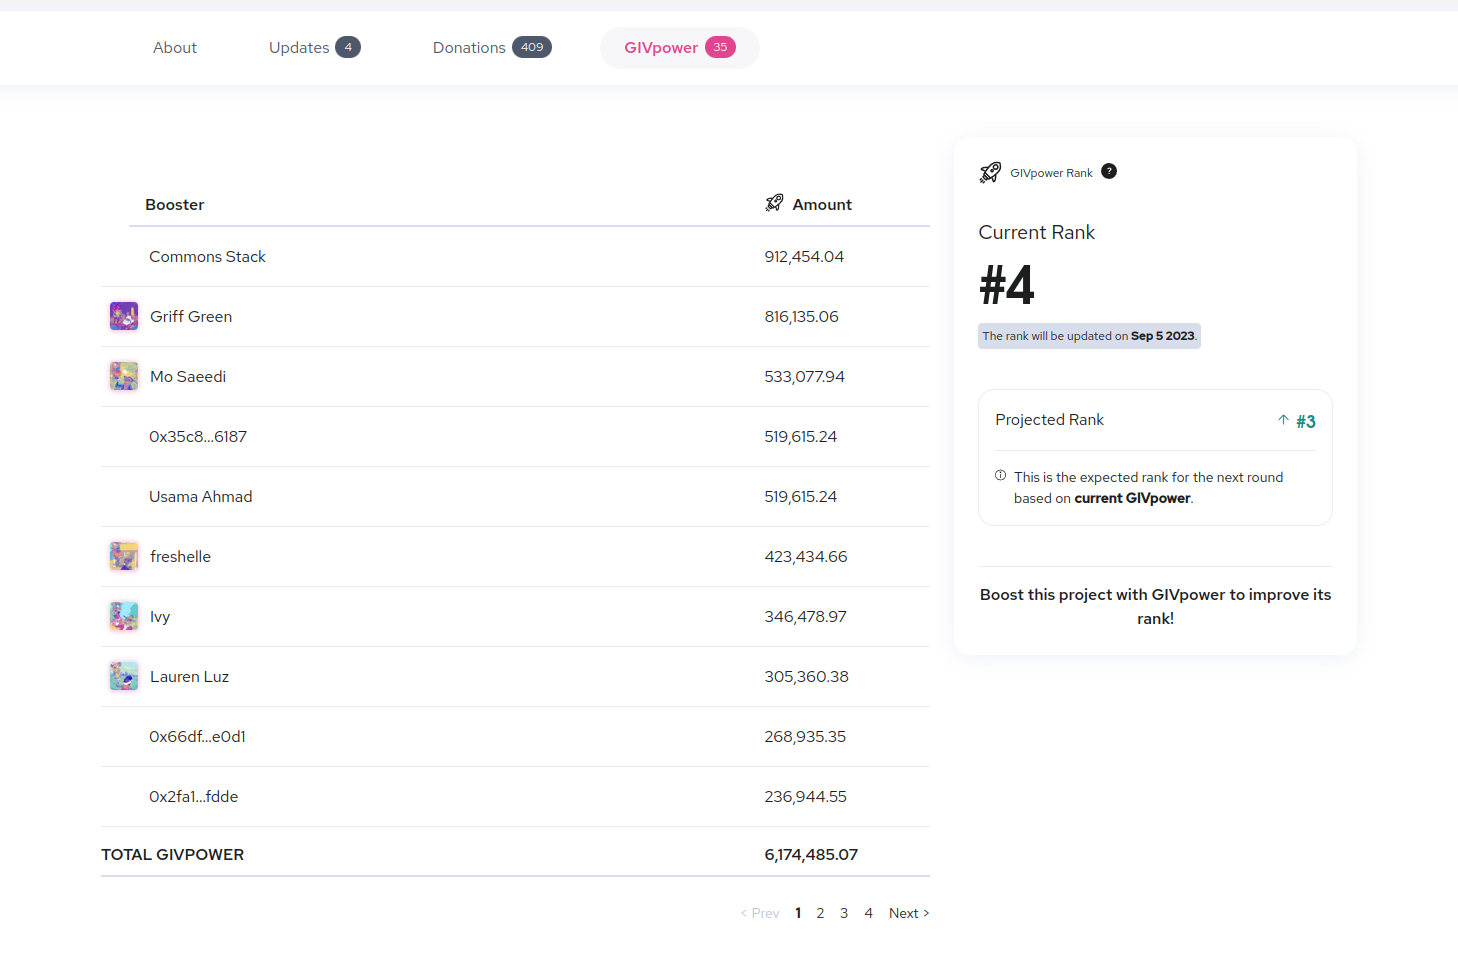Click the count badge 409 on Donations
1458x956 pixels.
(532, 47)
